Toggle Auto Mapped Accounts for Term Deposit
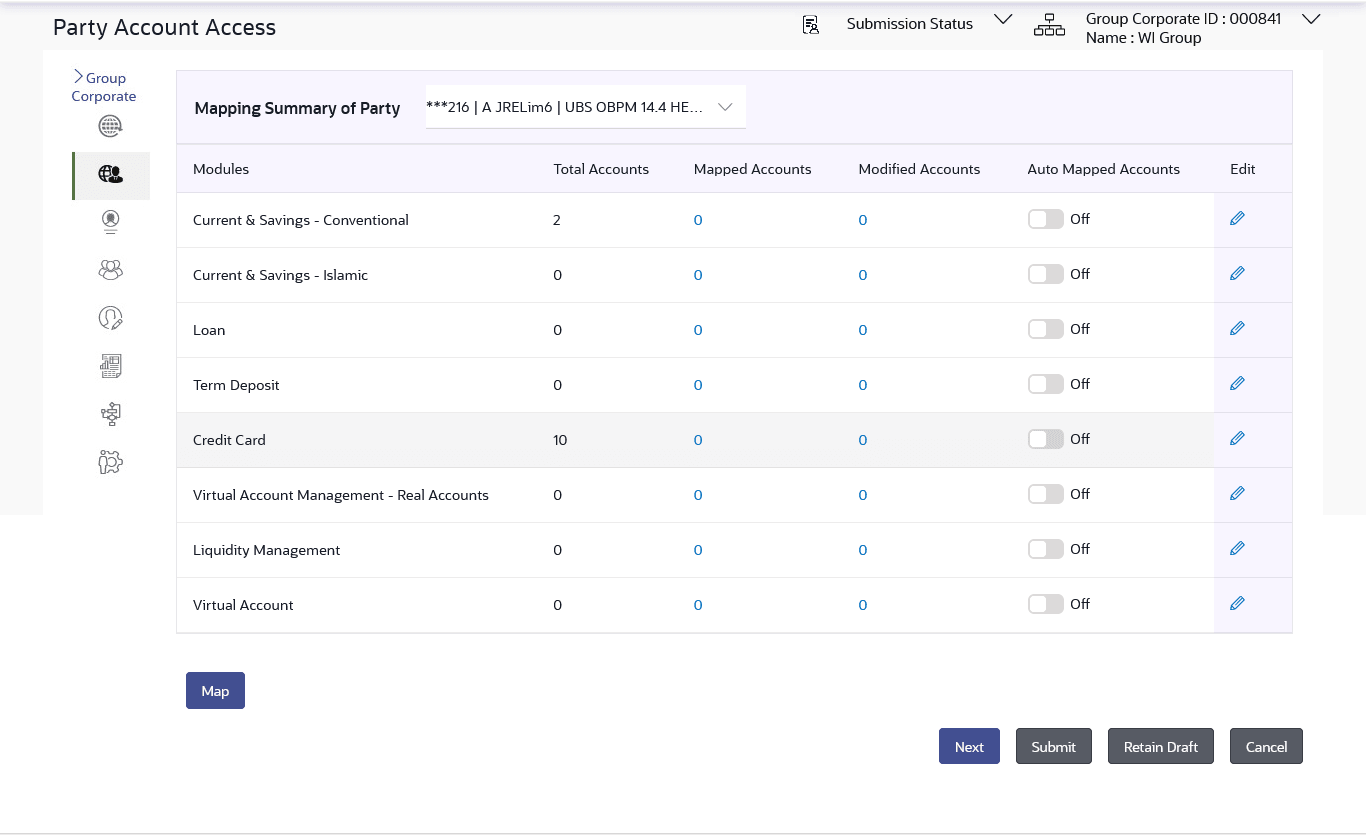 [x=1045, y=384]
